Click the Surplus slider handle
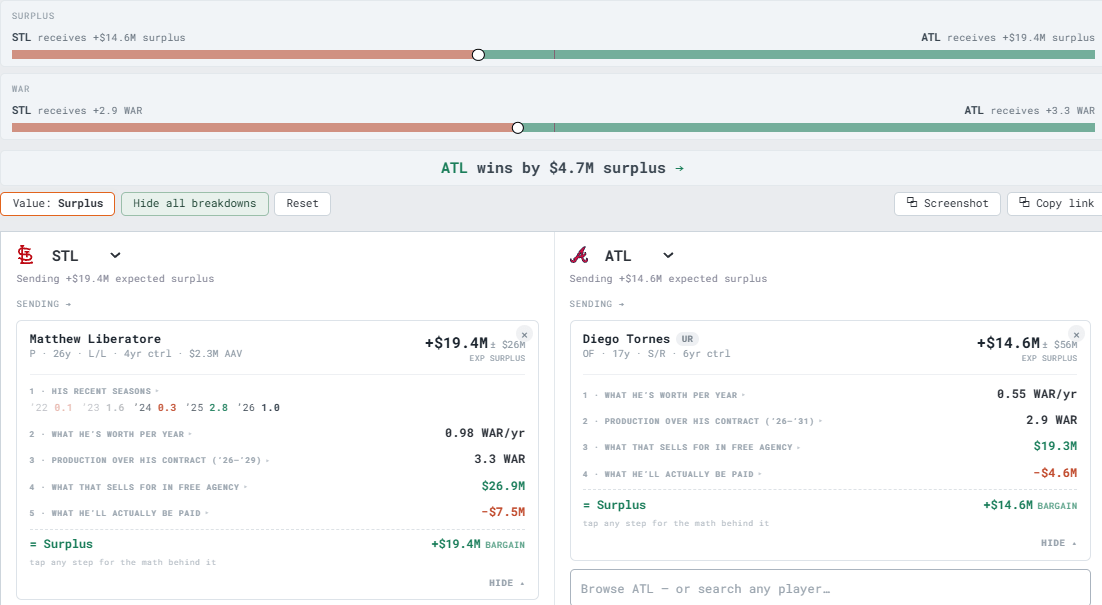The image size is (1102, 605). (478, 55)
